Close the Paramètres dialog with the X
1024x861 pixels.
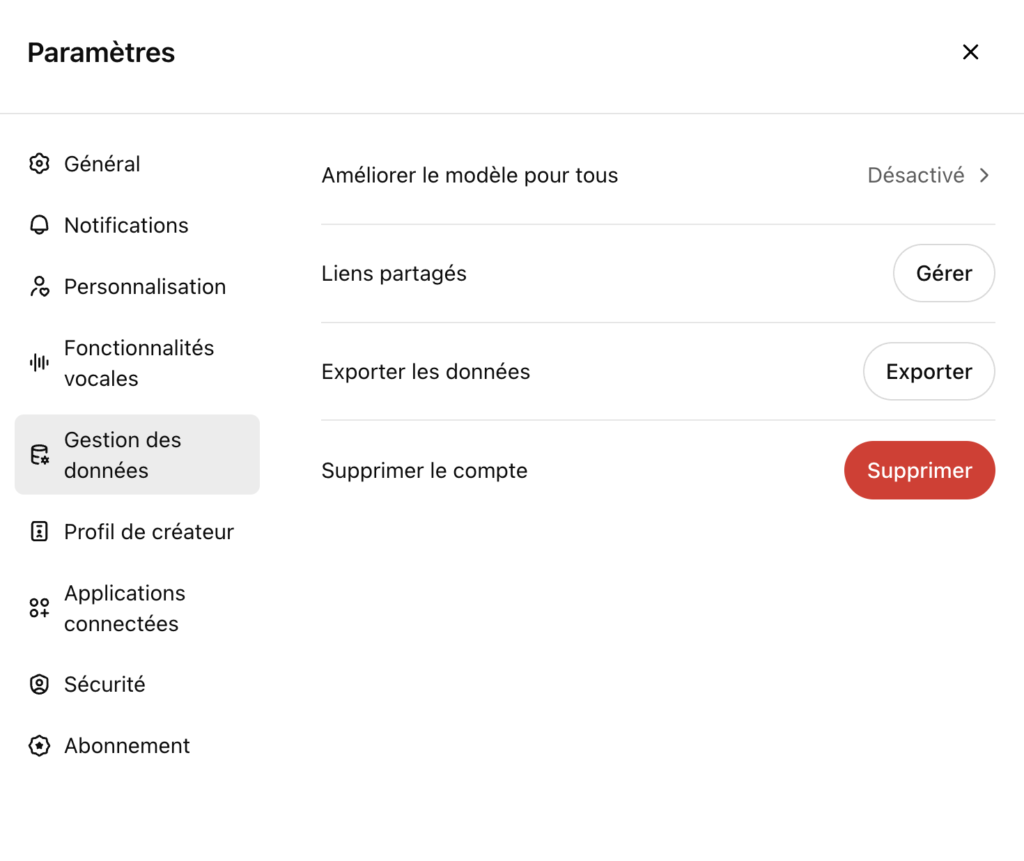(970, 52)
